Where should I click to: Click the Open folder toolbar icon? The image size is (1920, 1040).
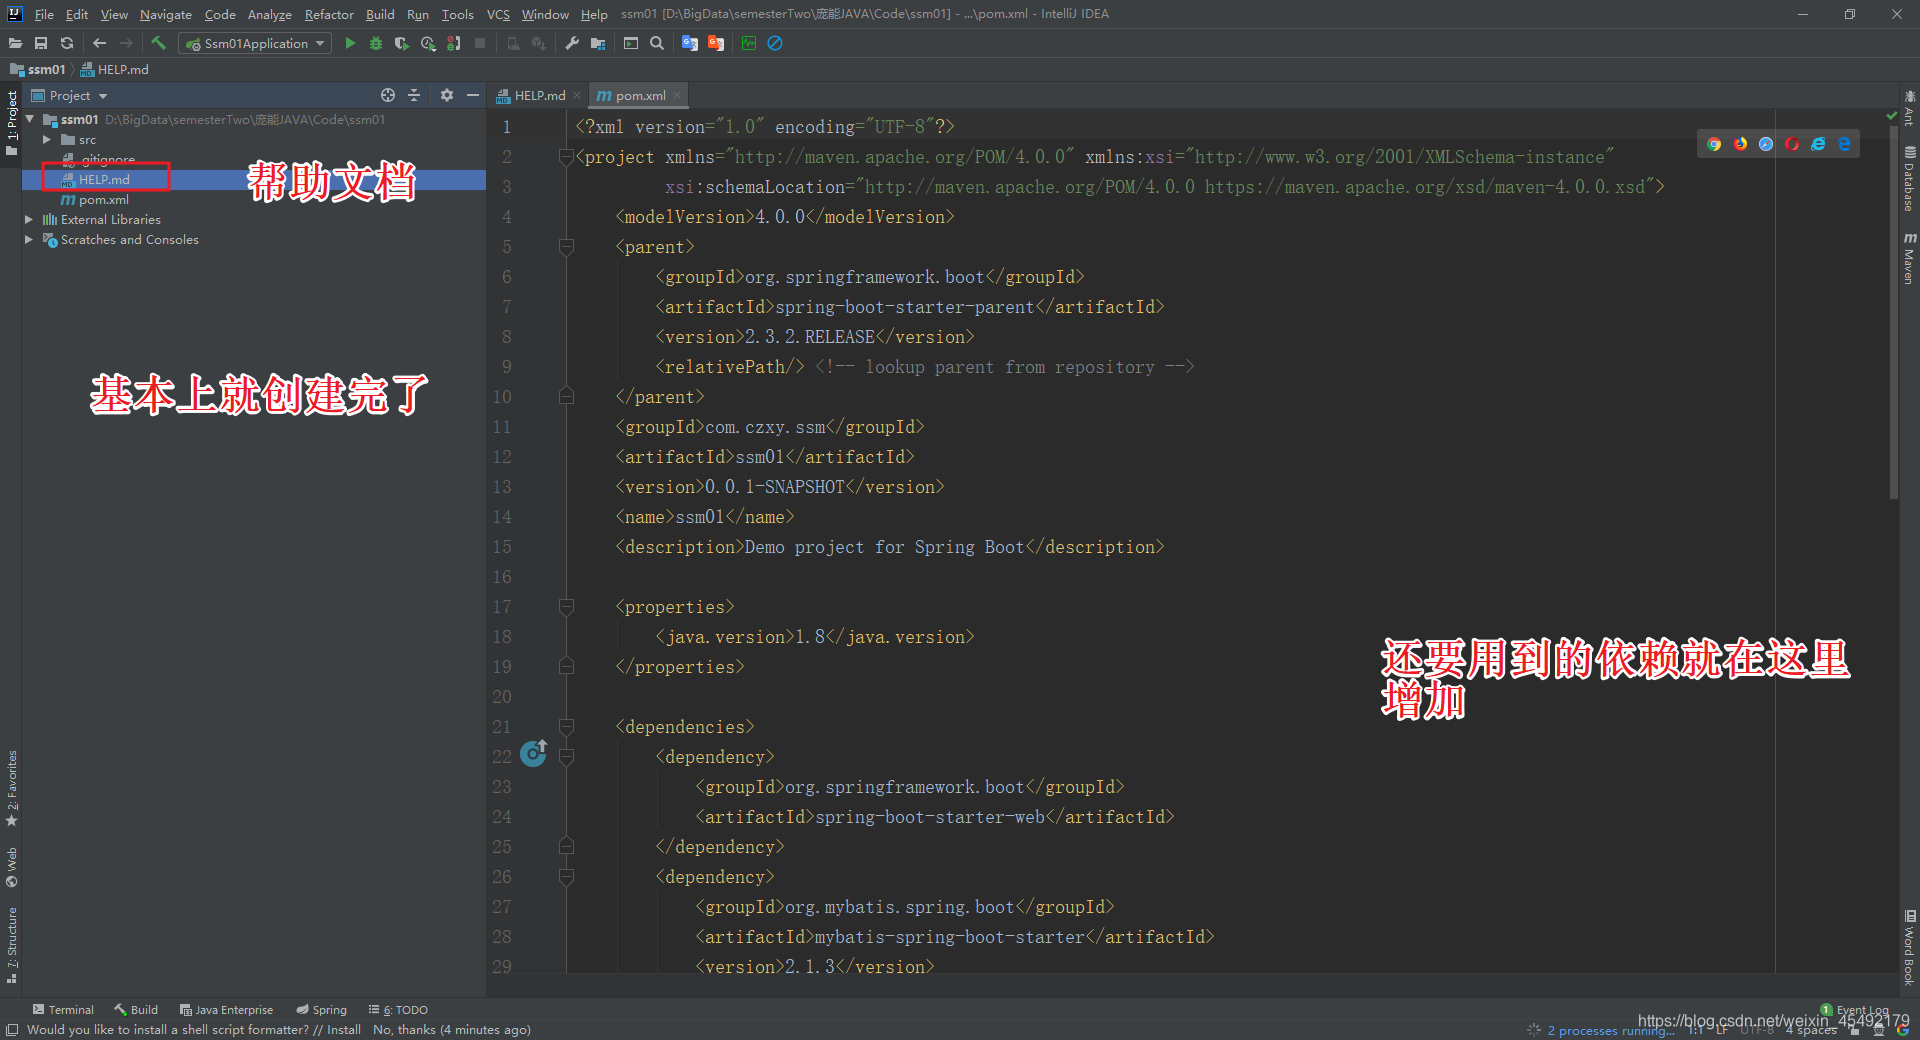[15, 43]
